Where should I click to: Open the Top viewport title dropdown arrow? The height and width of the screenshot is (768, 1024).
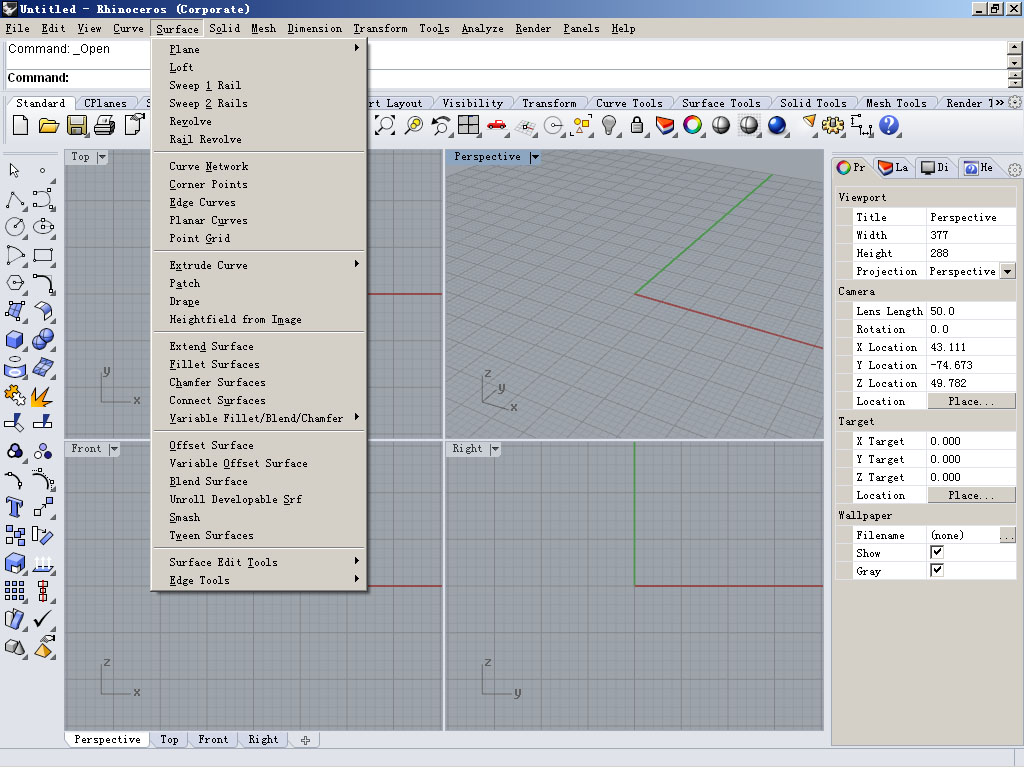click(x=102, y=157)
